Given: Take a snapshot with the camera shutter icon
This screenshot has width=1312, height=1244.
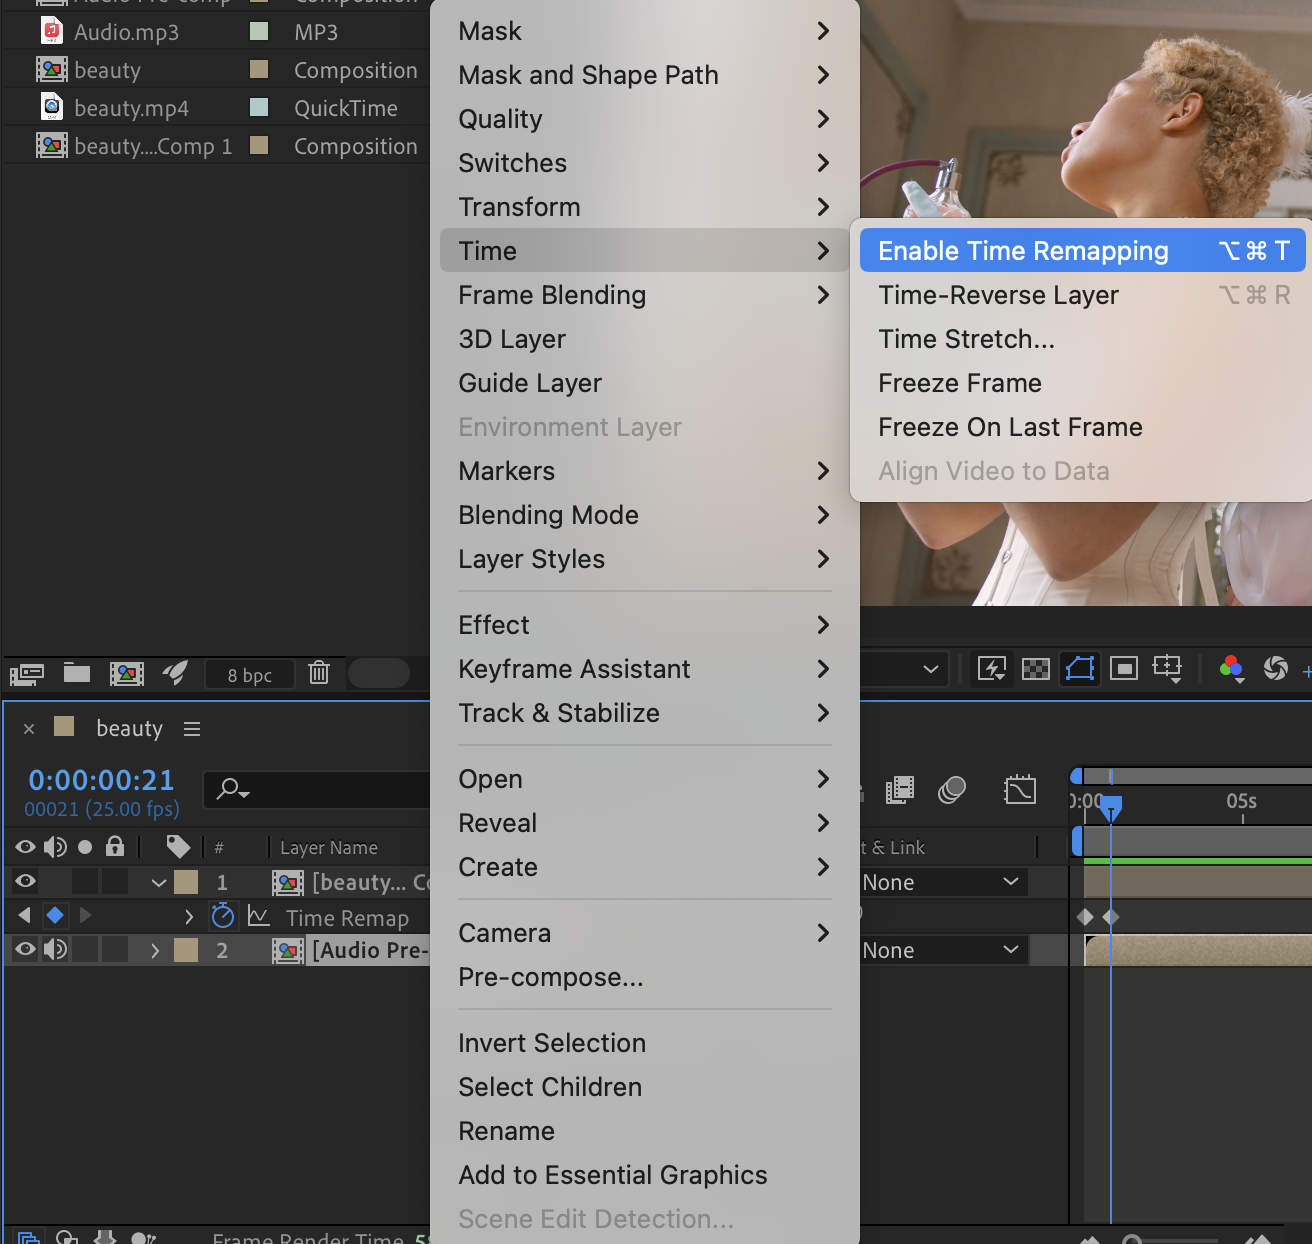Looking at the screenshot, I should (x=1275, y=669).
